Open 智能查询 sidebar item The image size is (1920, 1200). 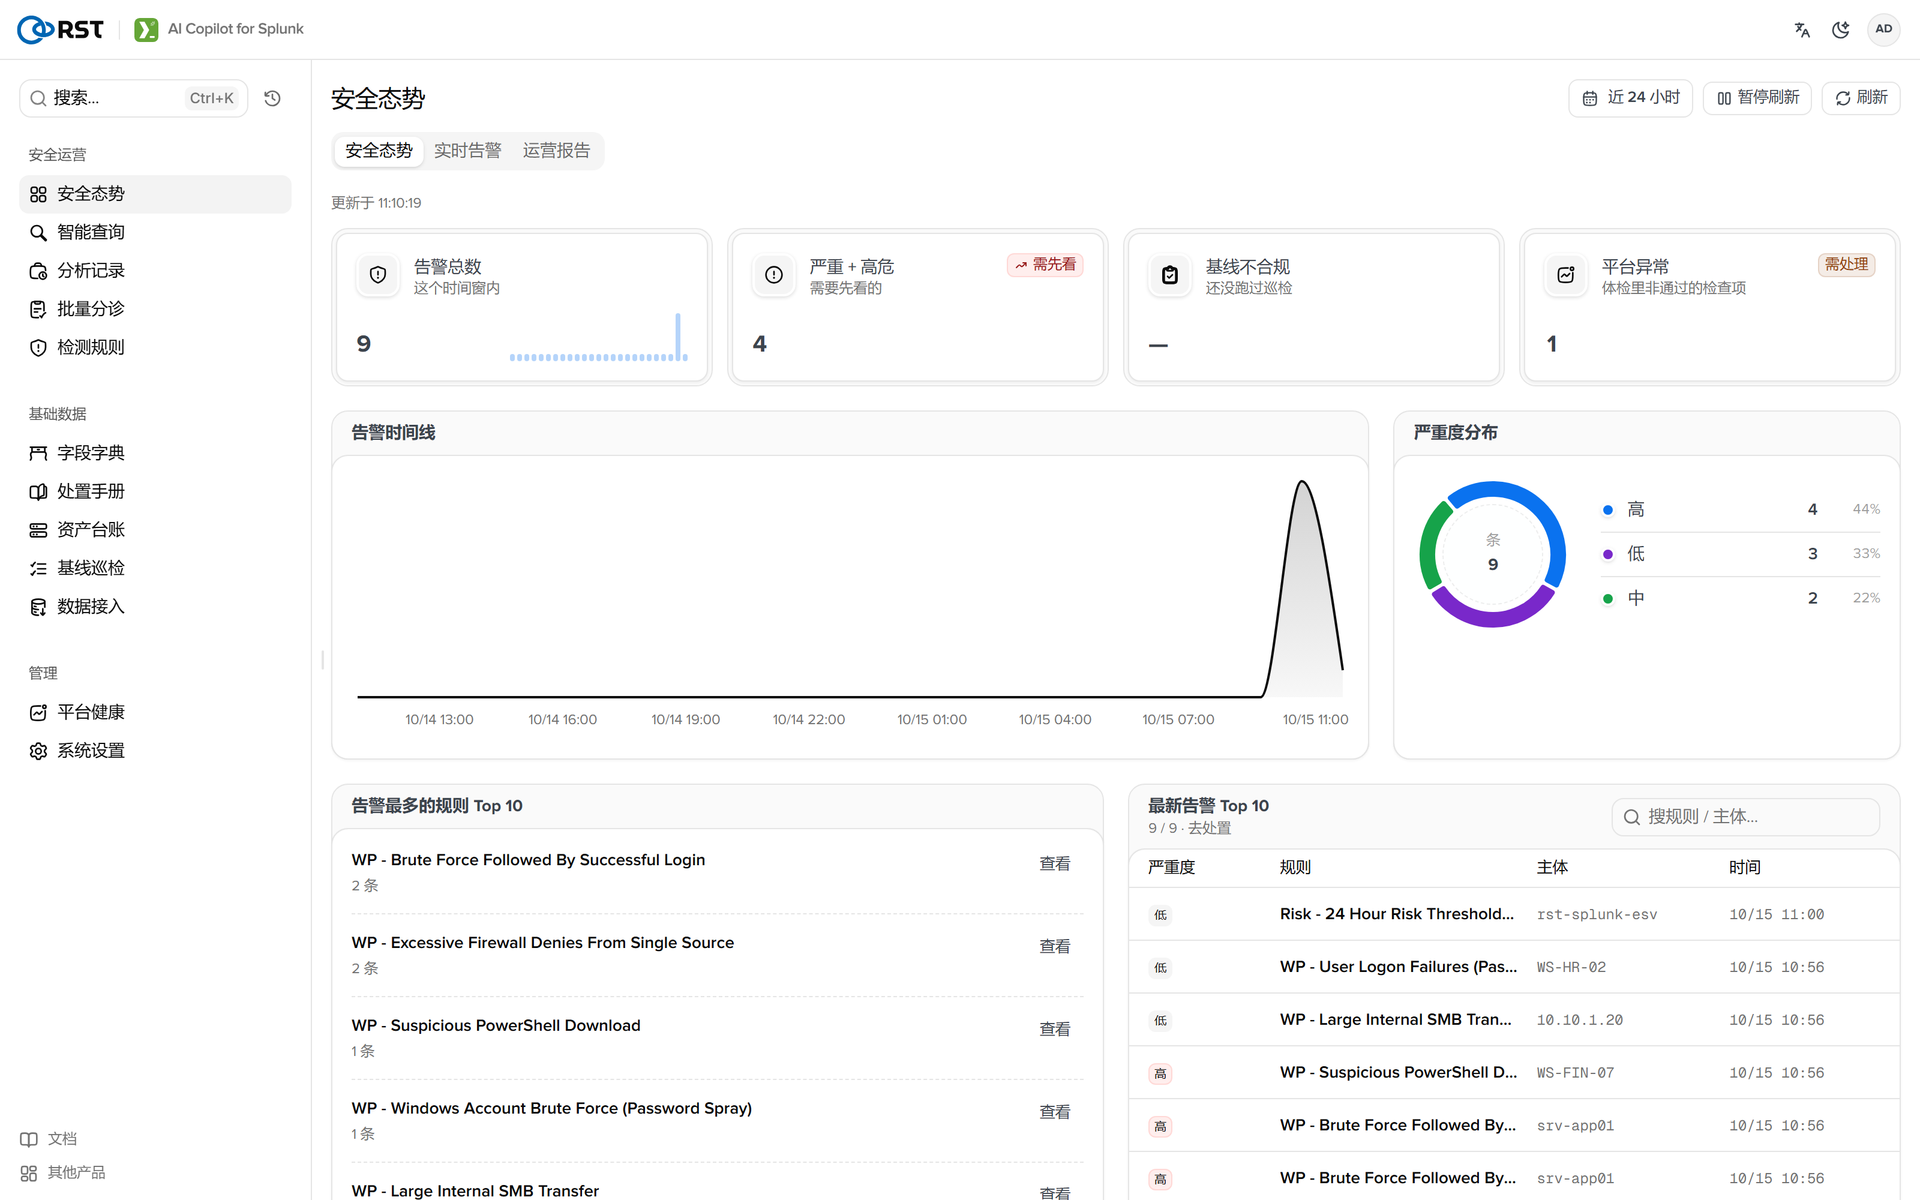click(x=155, y=232)
